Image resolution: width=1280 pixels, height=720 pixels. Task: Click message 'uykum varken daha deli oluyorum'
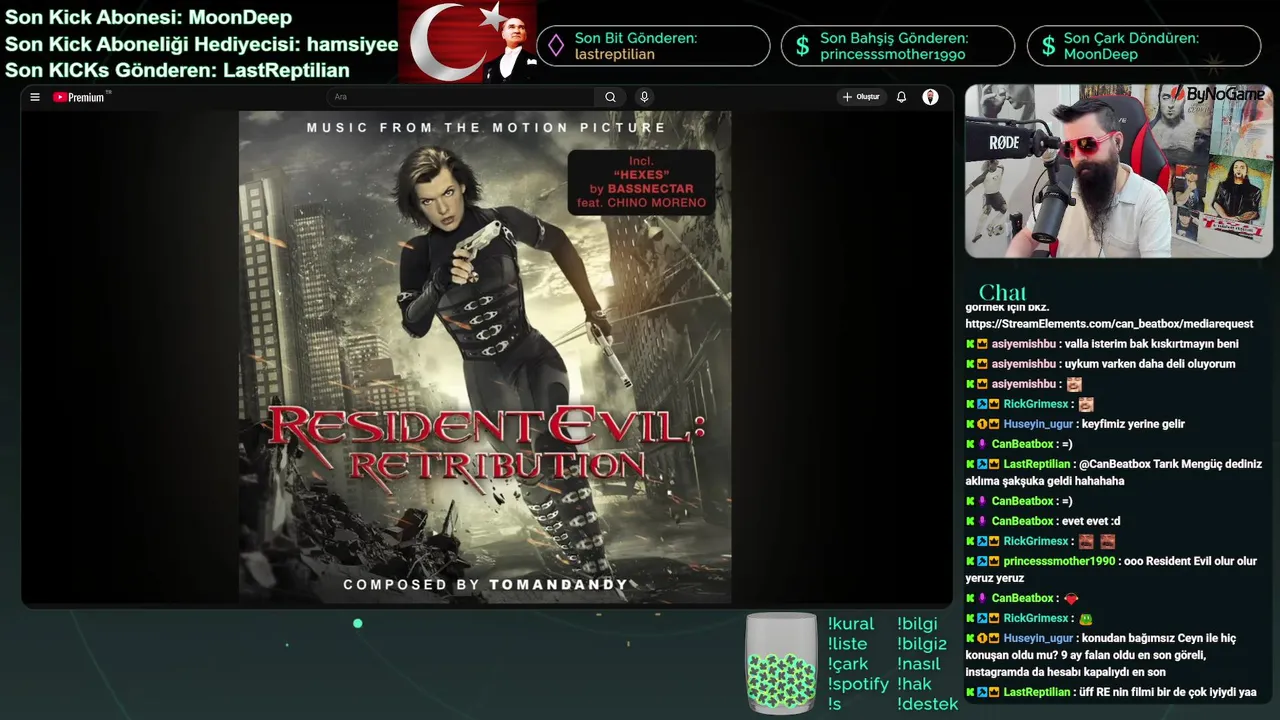click(1150, 364)
